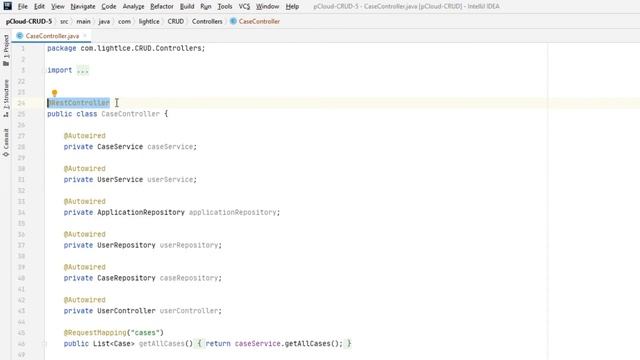Image resolution: width=640 pixels, height=360 pixels.
Task: Select the com breadcrumb
Action: pyautogui.click(x=124, y=21)
